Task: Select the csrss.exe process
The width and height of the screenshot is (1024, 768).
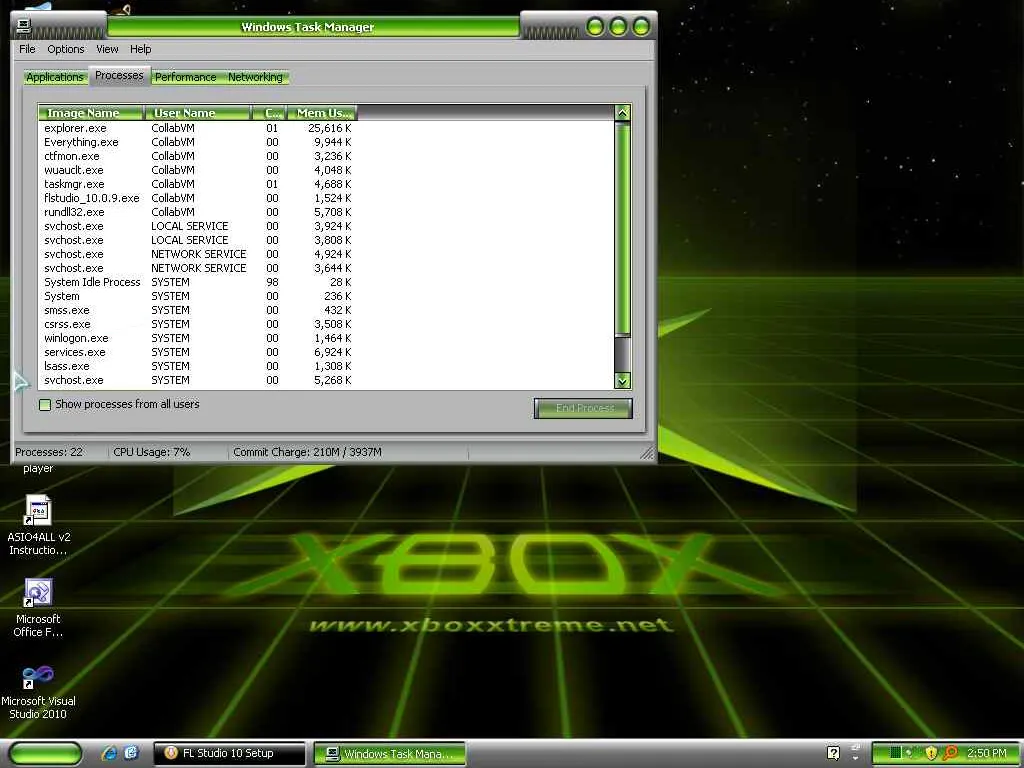Action: 198,325
